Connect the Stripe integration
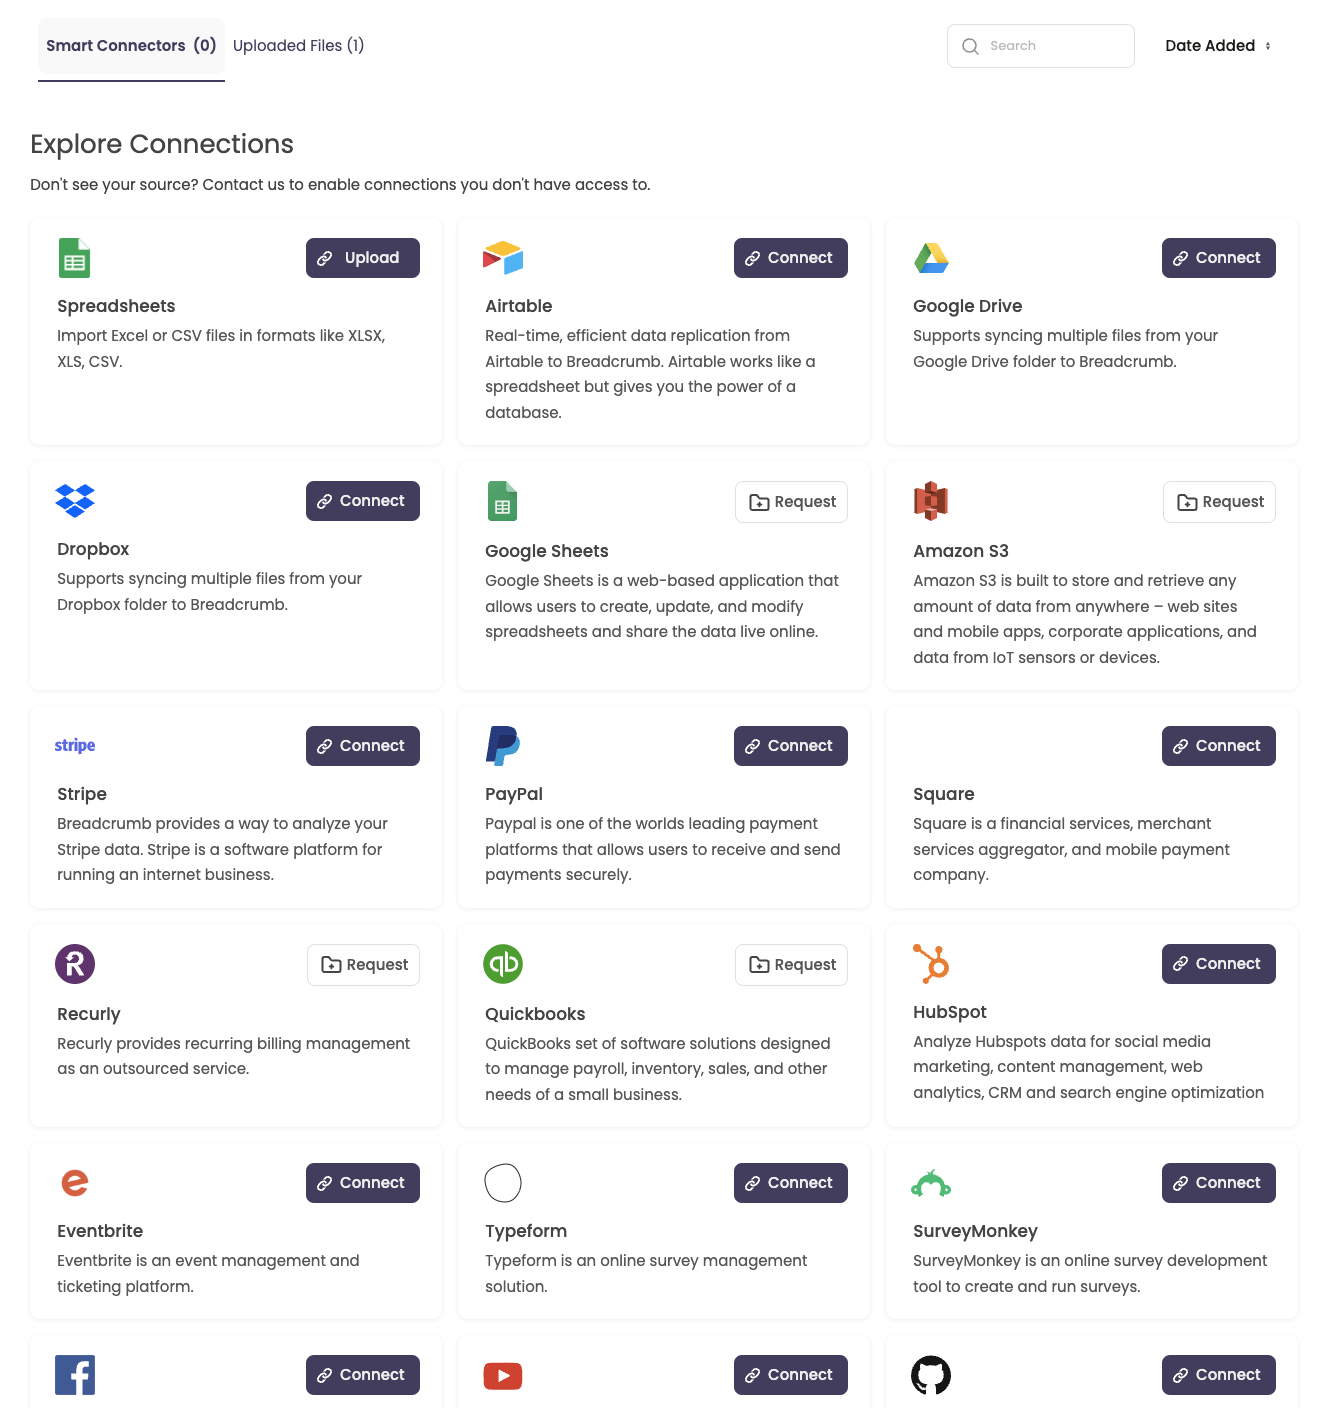1331x1408 pixels. coord(362,745)
